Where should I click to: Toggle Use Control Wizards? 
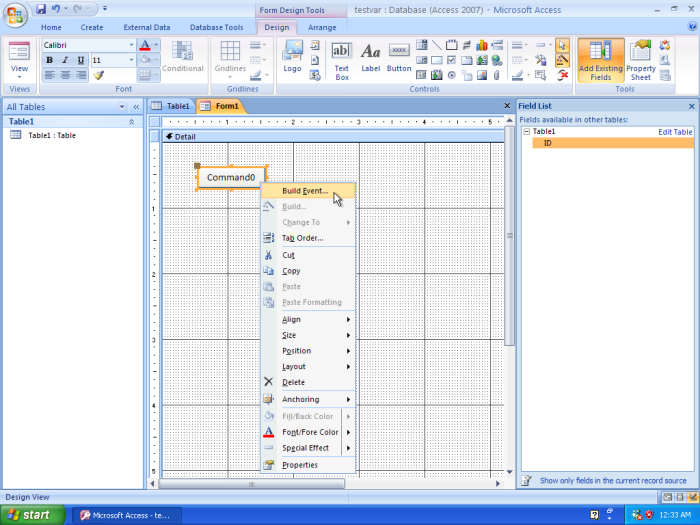point(562,60)
